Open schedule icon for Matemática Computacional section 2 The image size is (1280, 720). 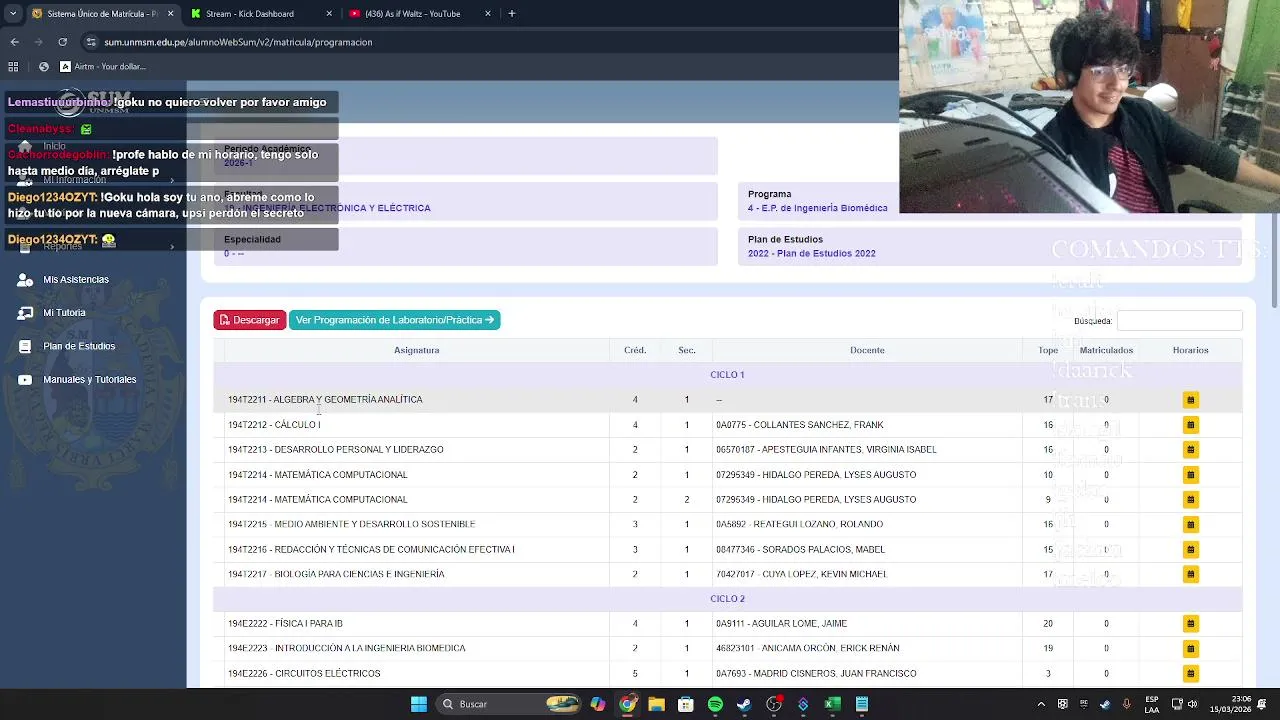pyautogui.click(x=1190, y=499)
